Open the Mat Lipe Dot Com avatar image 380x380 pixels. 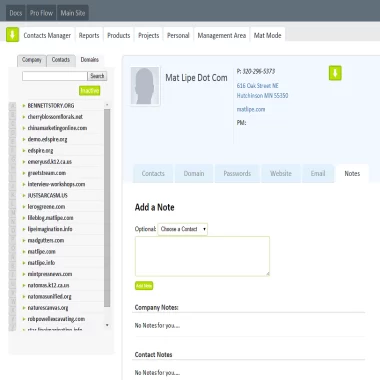[x=145, y=86]
